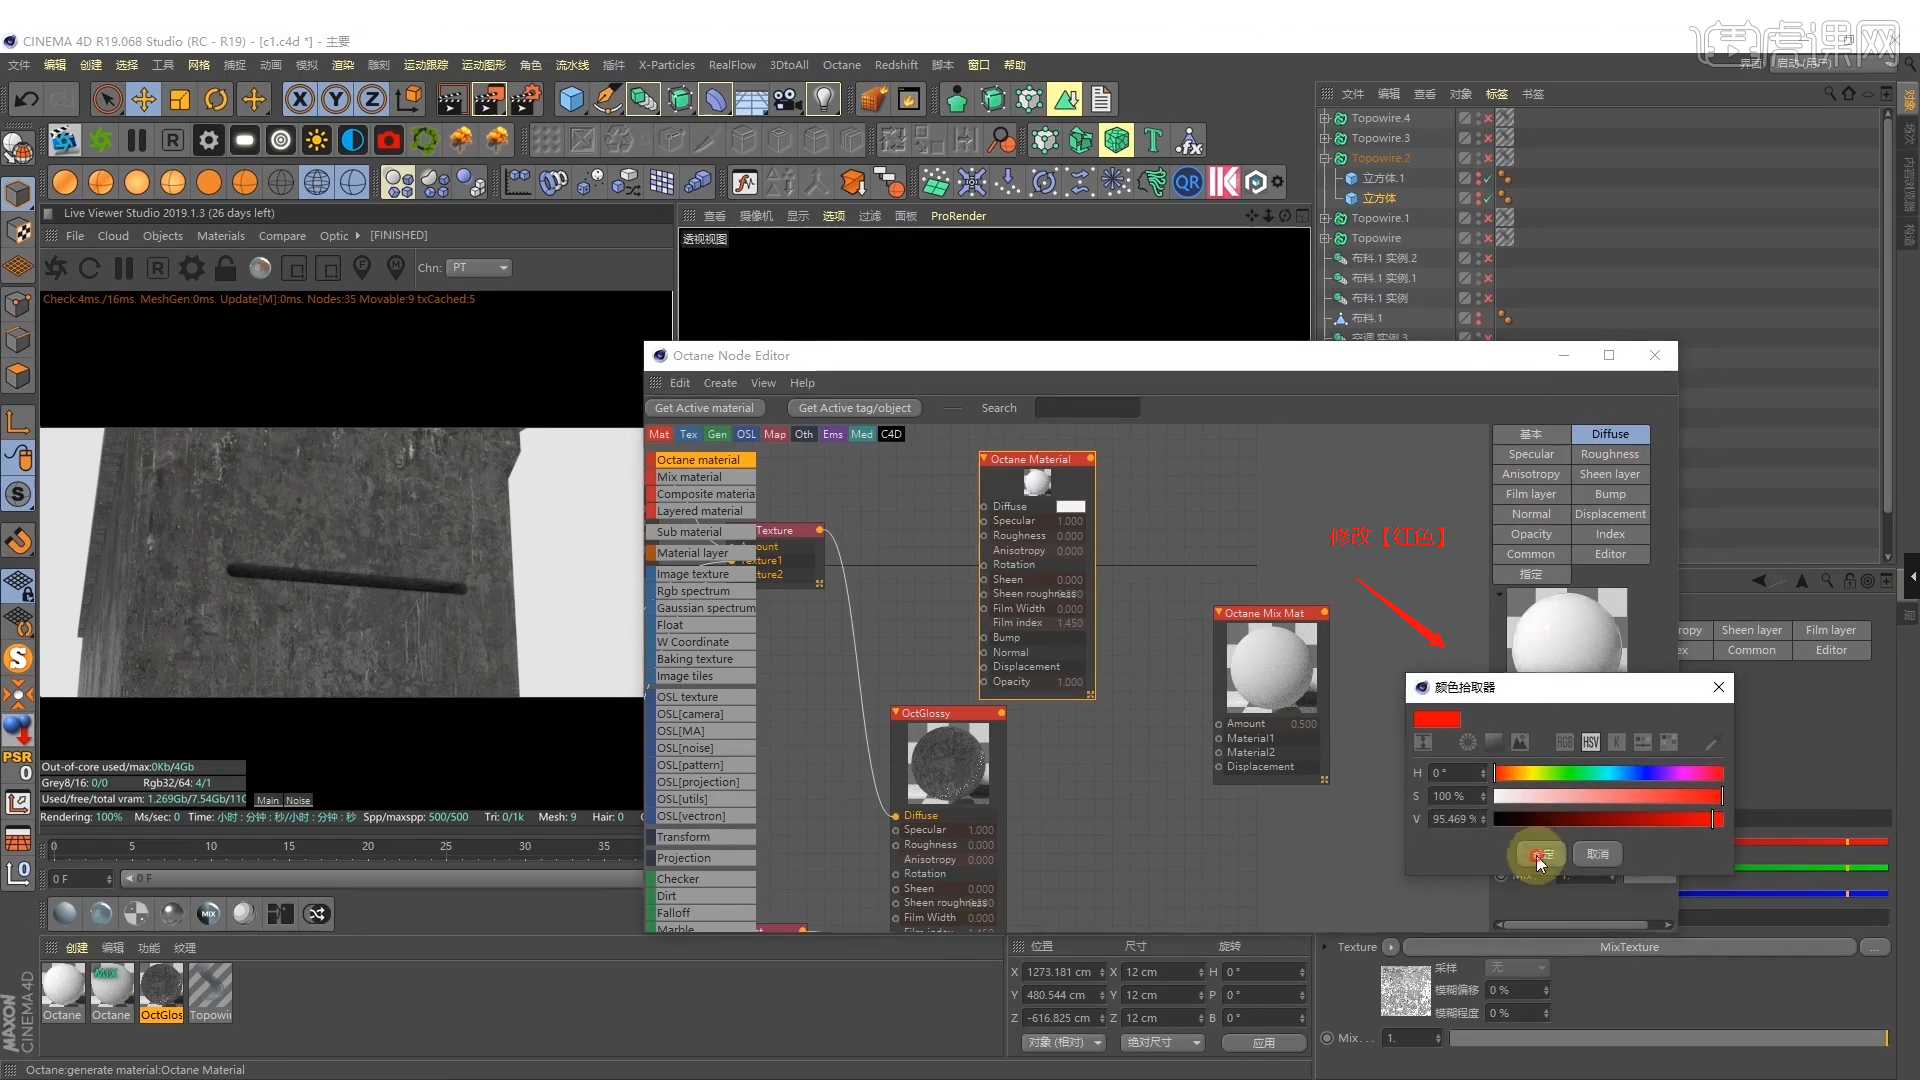Expand the bottom Topowire tree node
This screenshot has width=1920, height=1080.
(1325, 238)
